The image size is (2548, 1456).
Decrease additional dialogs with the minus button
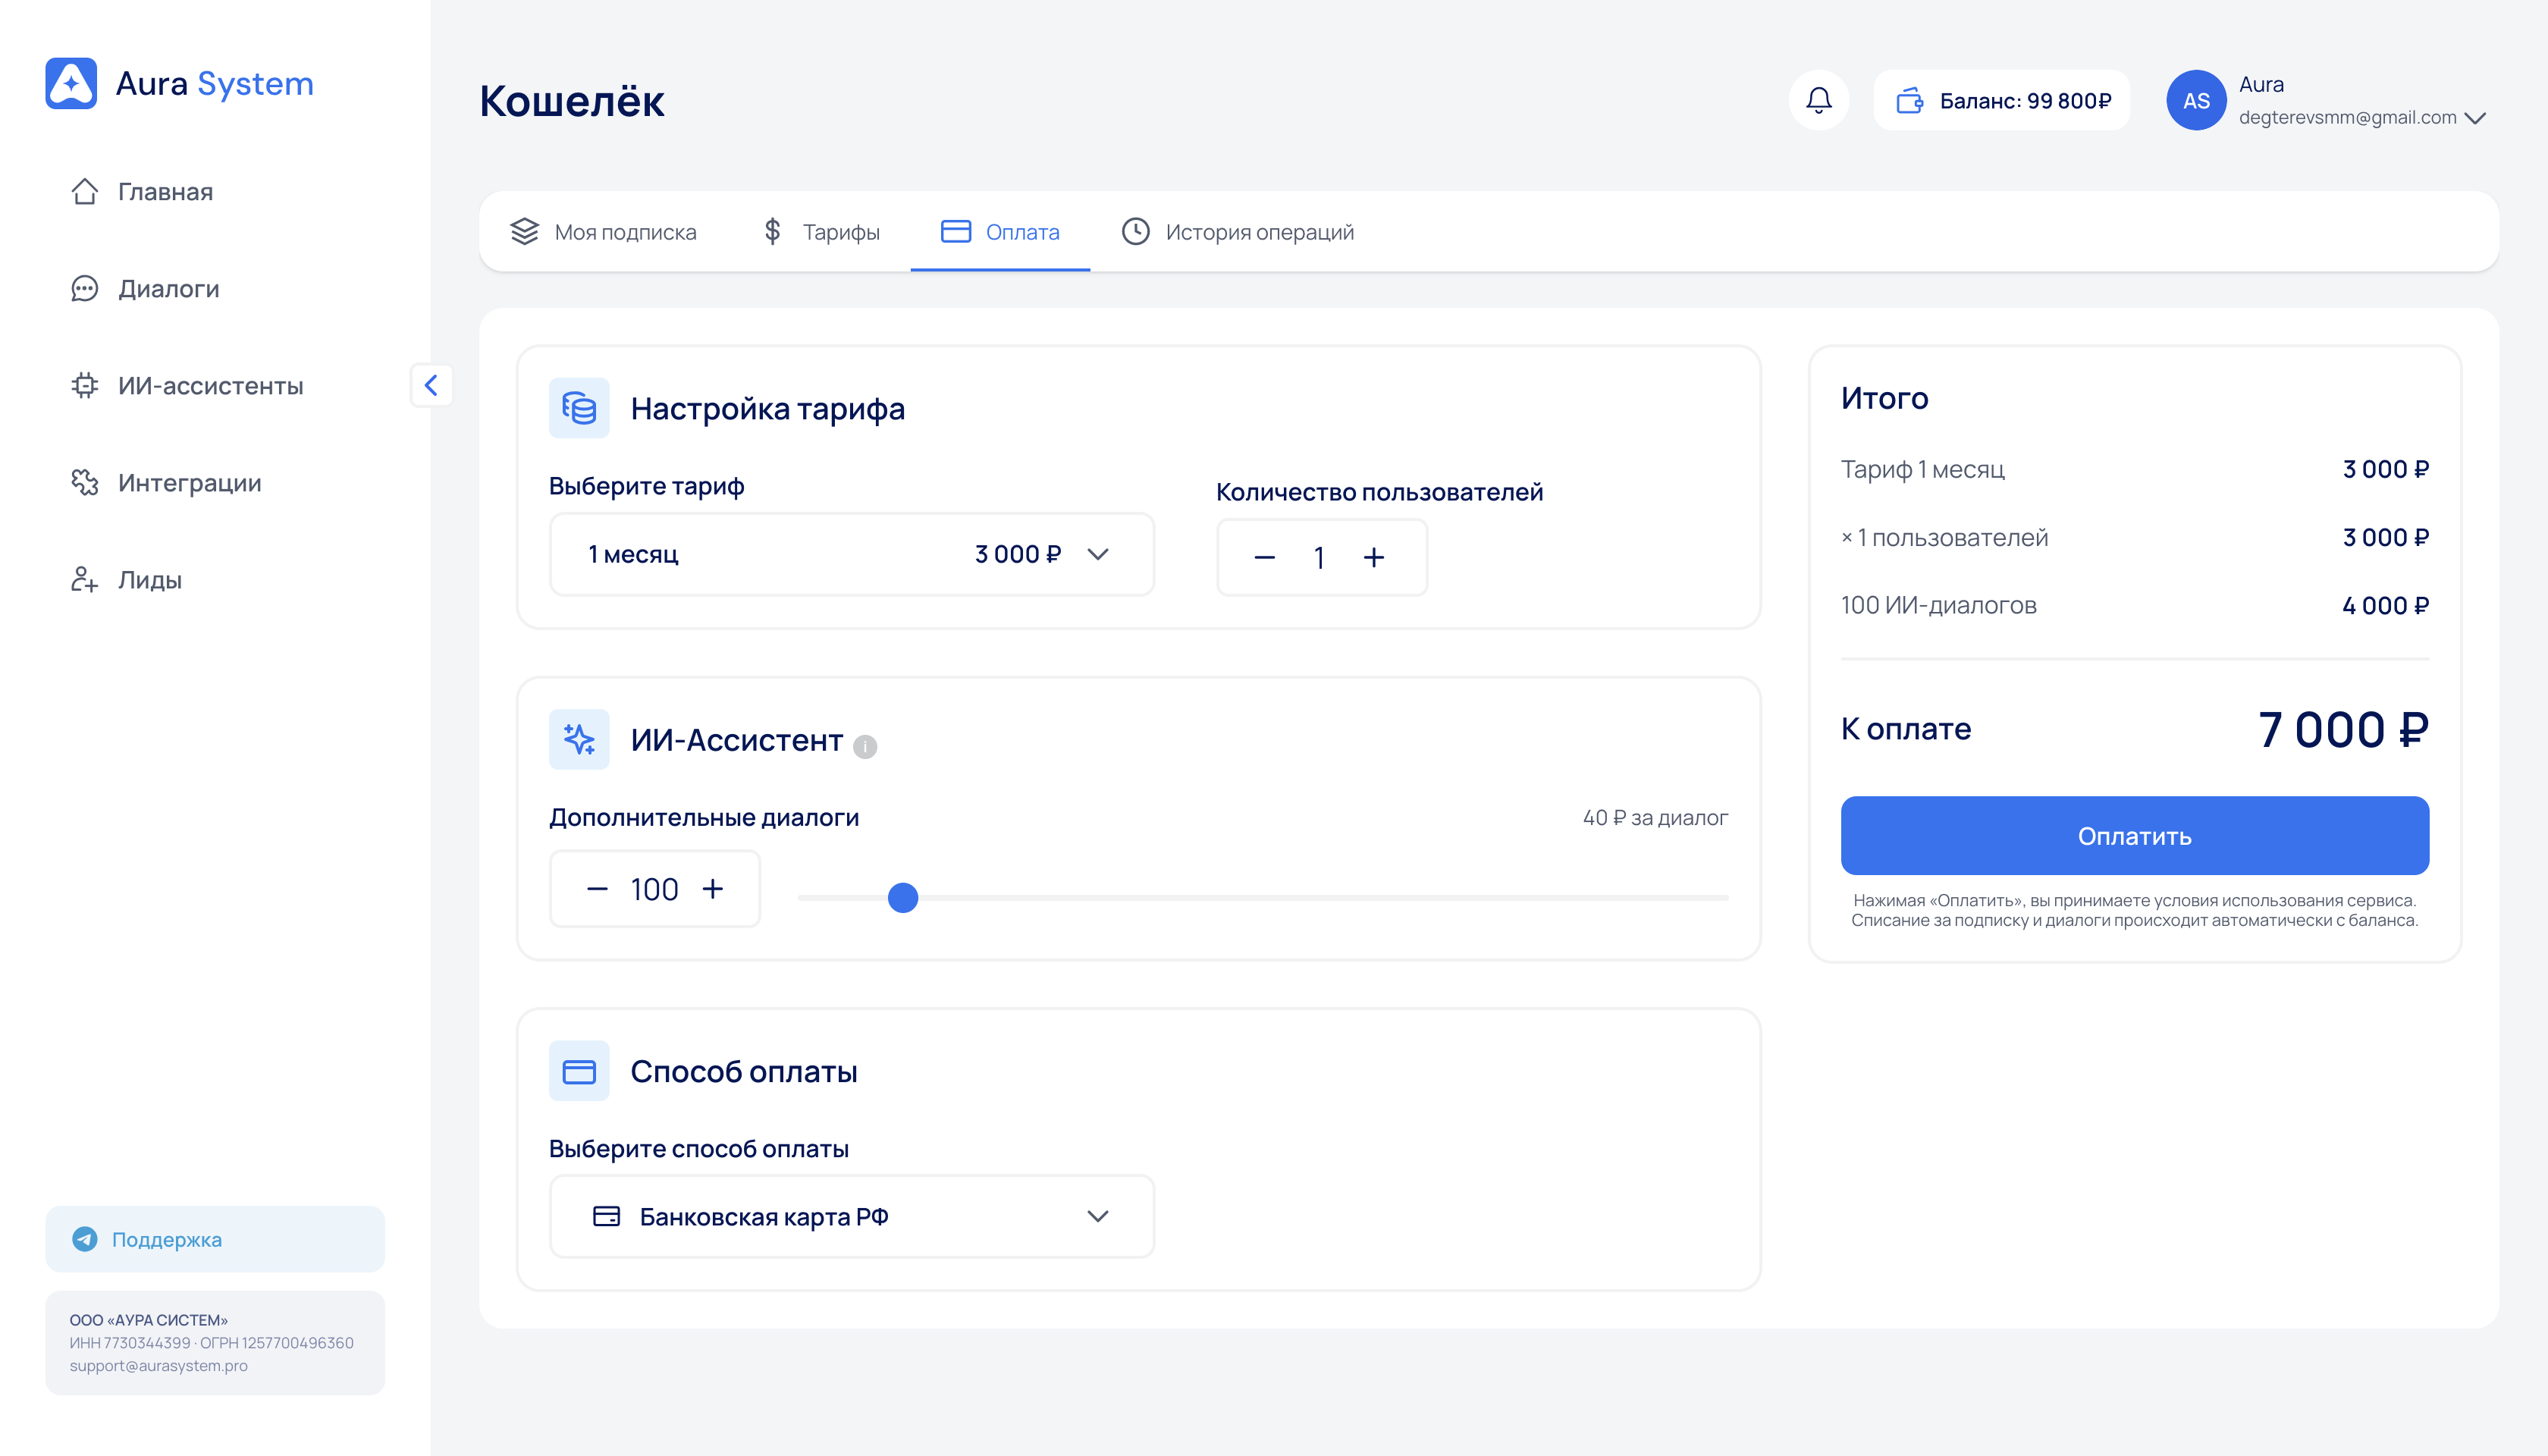(x=597, y=889)
